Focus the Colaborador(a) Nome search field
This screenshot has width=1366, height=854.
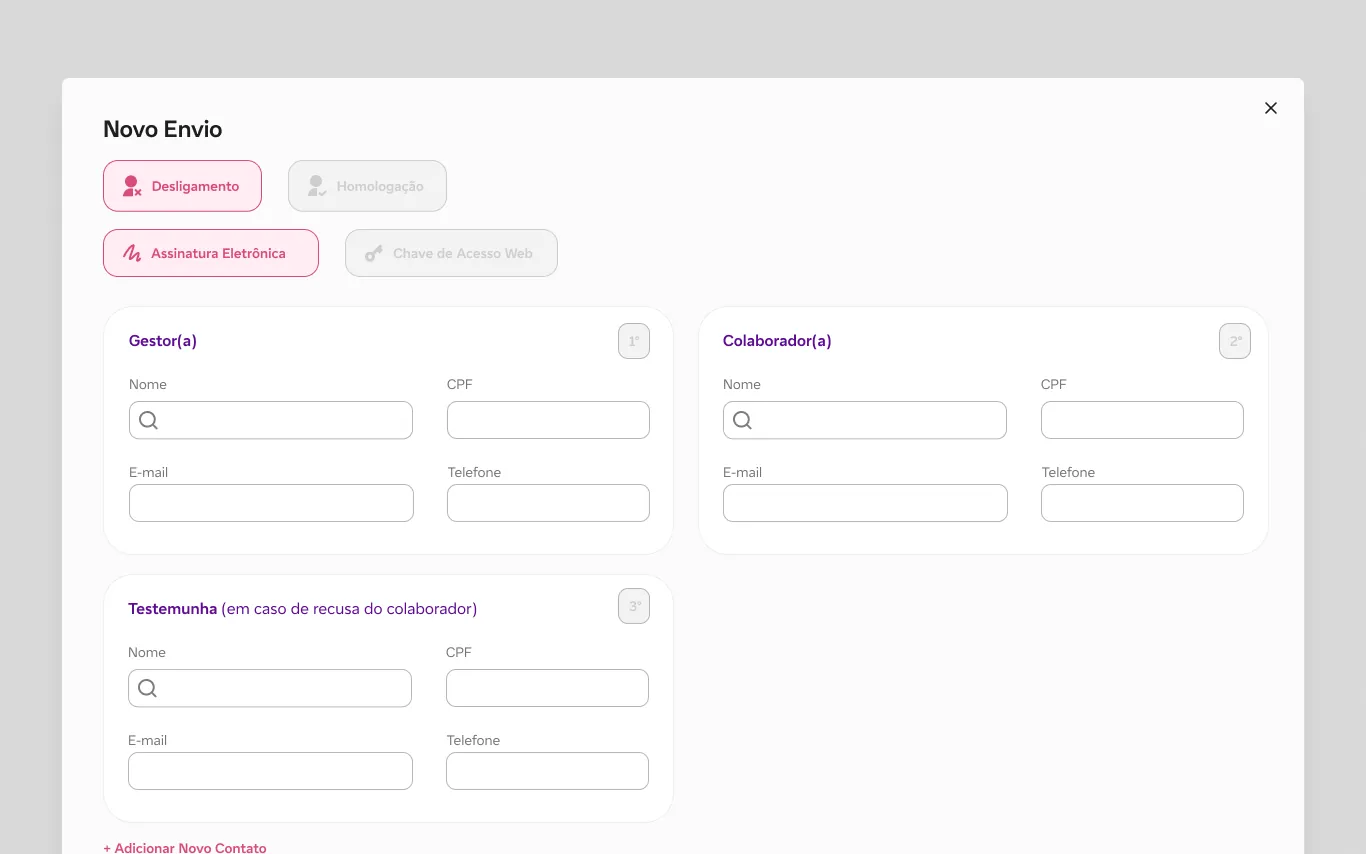[x=865, y=420]
